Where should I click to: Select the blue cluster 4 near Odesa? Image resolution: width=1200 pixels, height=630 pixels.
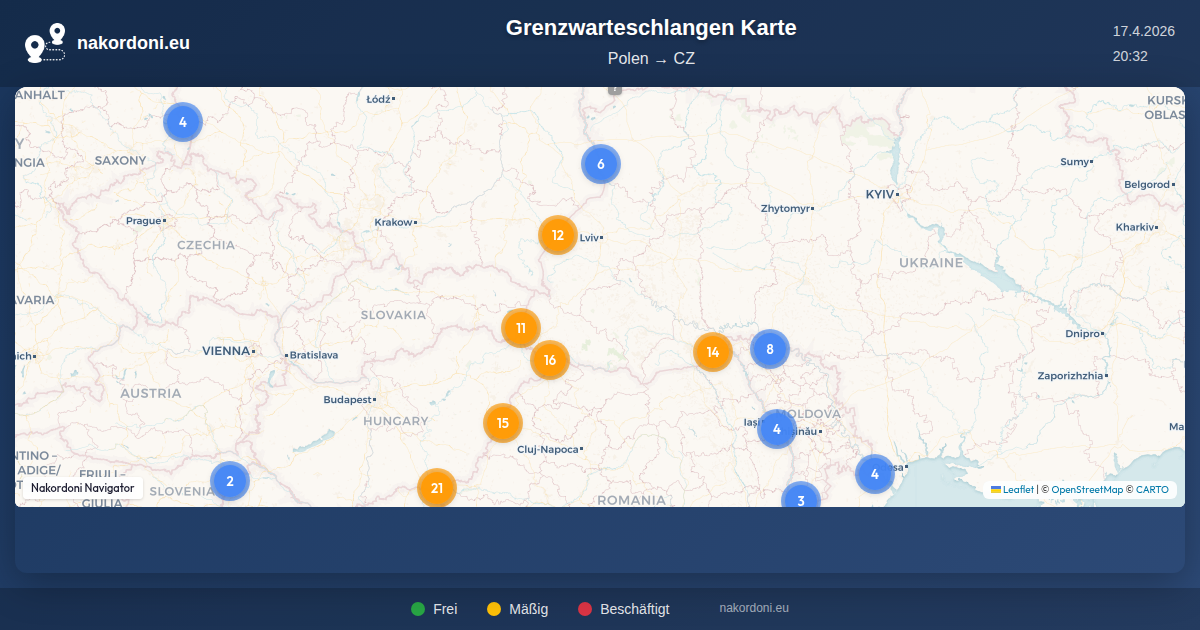pos(875,474)
